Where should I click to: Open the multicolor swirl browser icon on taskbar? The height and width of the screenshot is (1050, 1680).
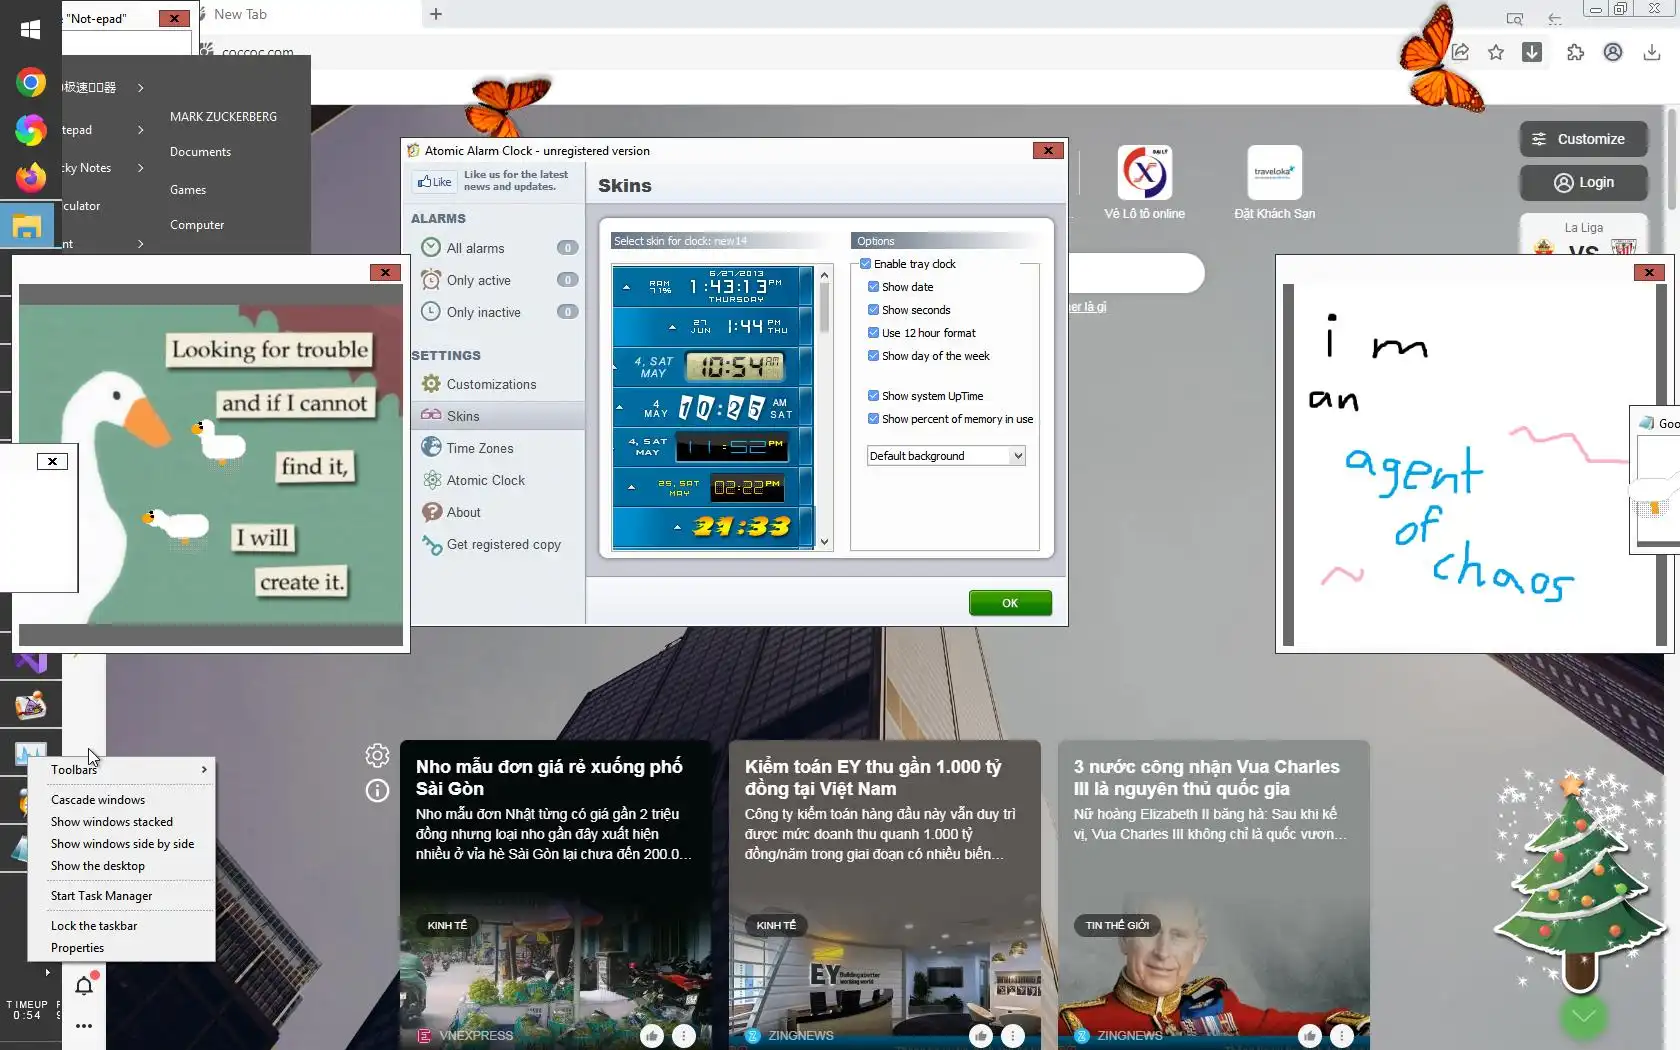tap(30, 130)
